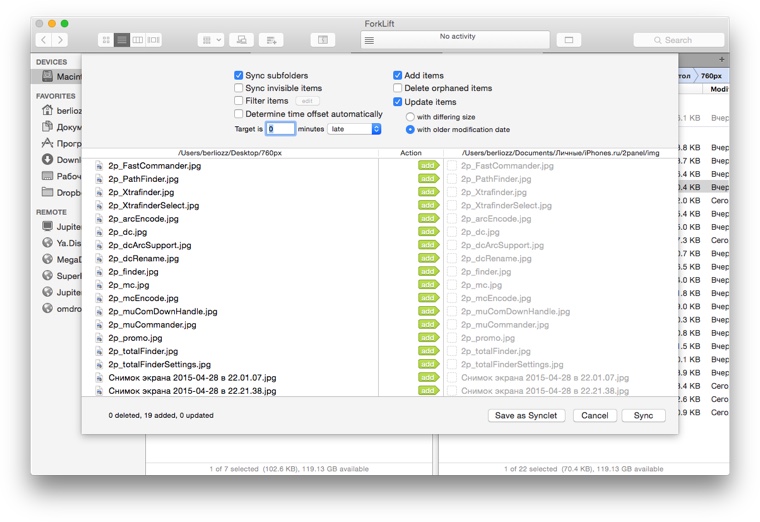
Task: Open the Jupiter remote computer with monitor icon
Action: 61,226
